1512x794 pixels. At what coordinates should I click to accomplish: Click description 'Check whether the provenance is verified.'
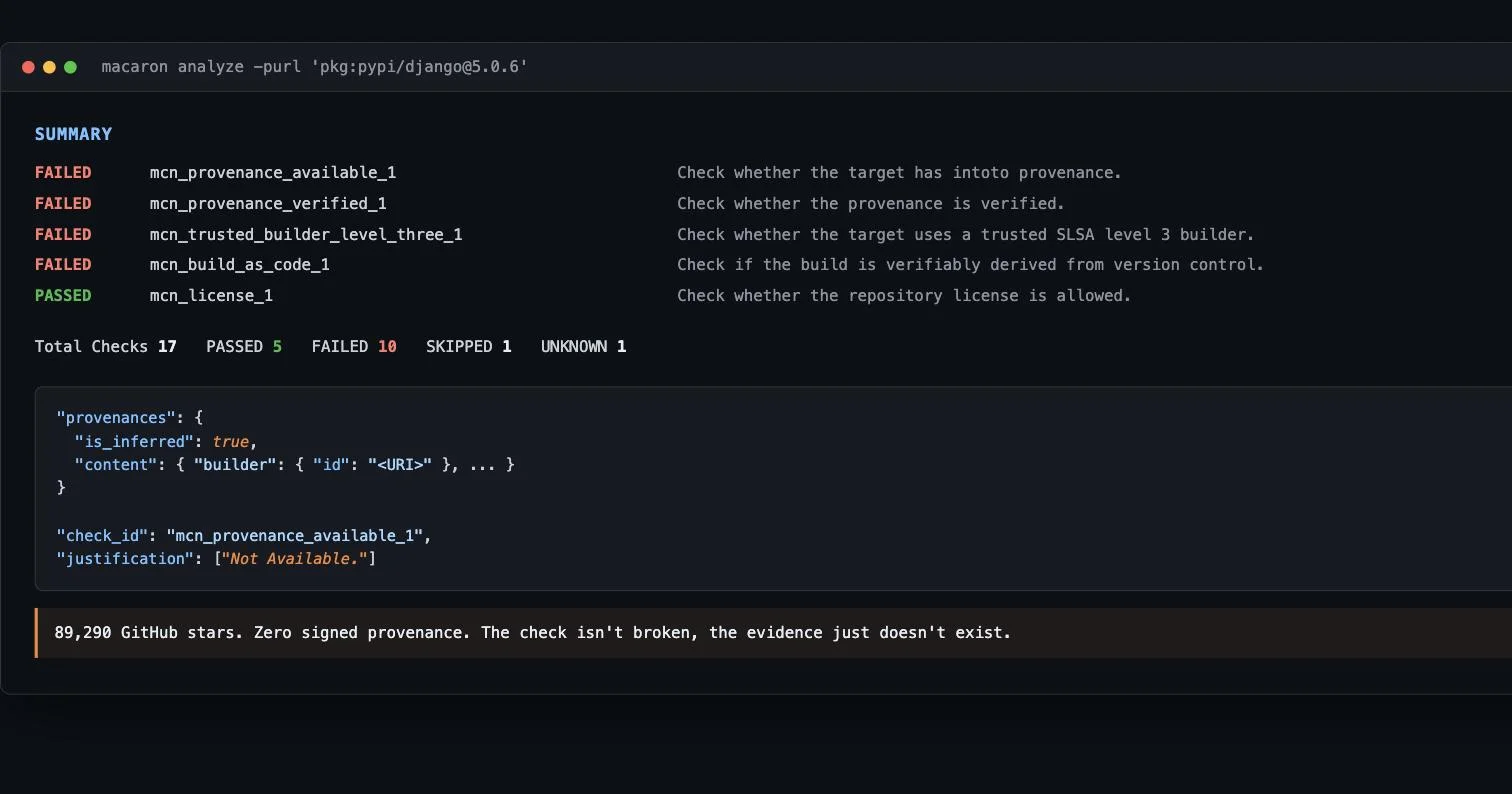(871, 204)
